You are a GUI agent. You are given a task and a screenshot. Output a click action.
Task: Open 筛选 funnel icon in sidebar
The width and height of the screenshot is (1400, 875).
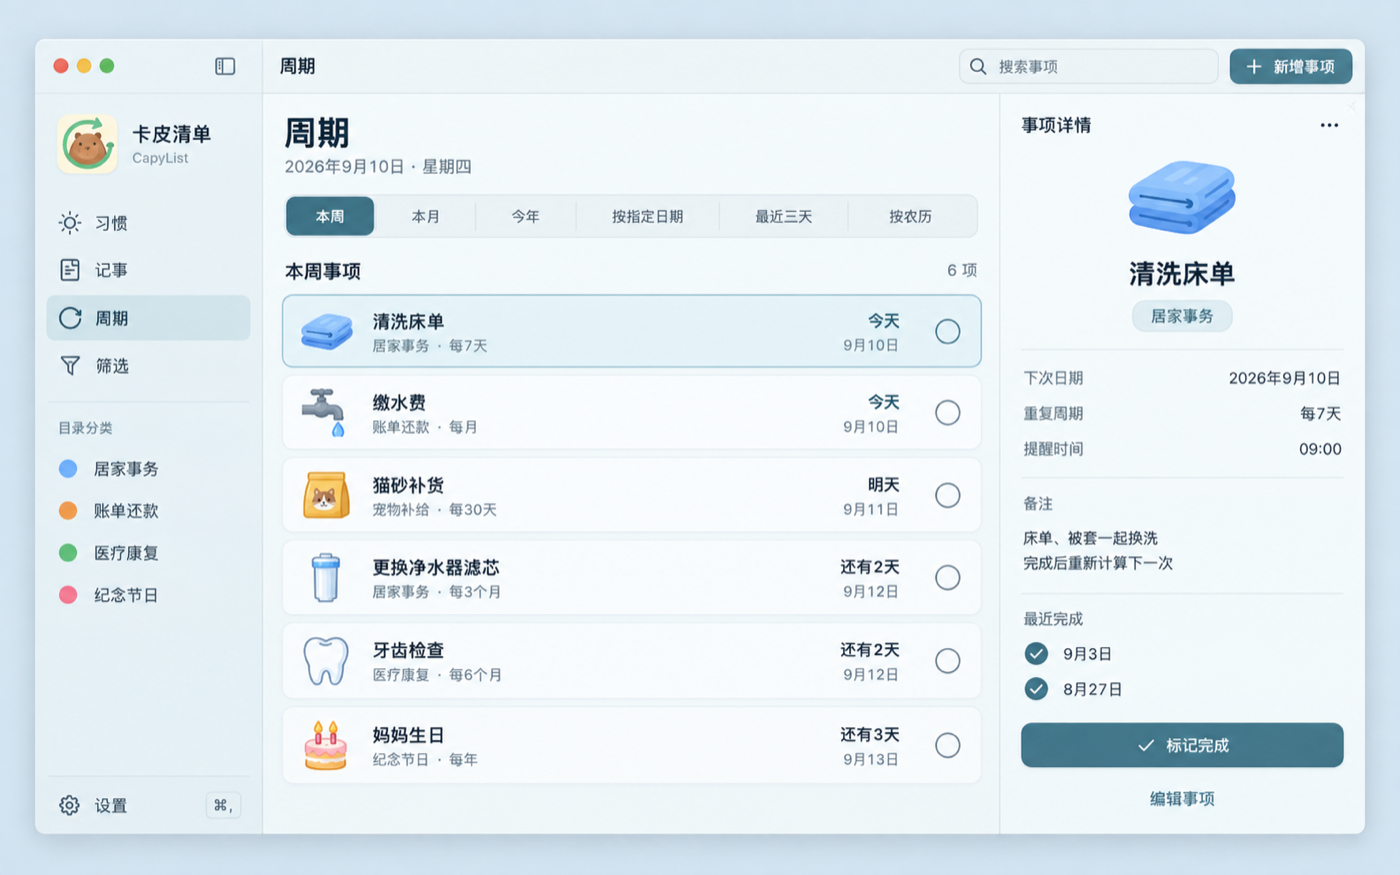[x=70, y=366]
